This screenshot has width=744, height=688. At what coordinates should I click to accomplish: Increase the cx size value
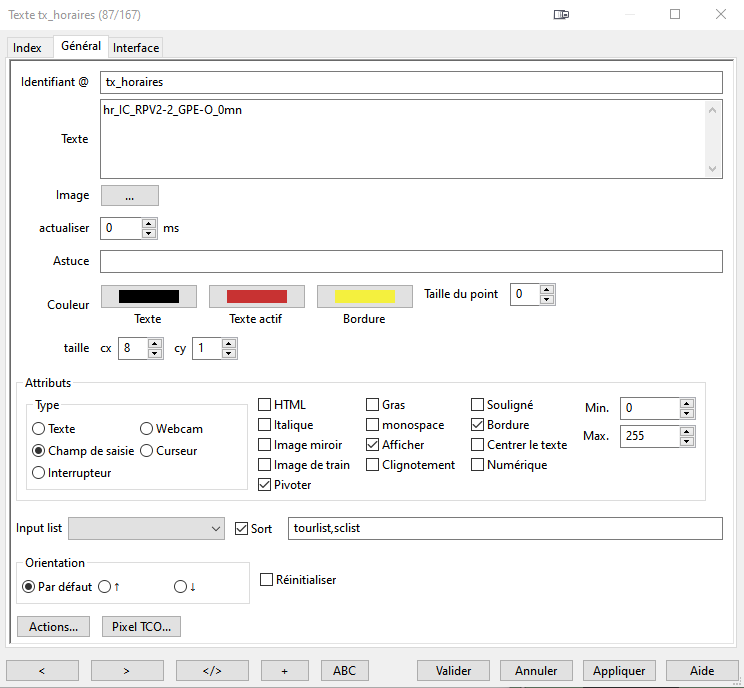click(155, 343)
